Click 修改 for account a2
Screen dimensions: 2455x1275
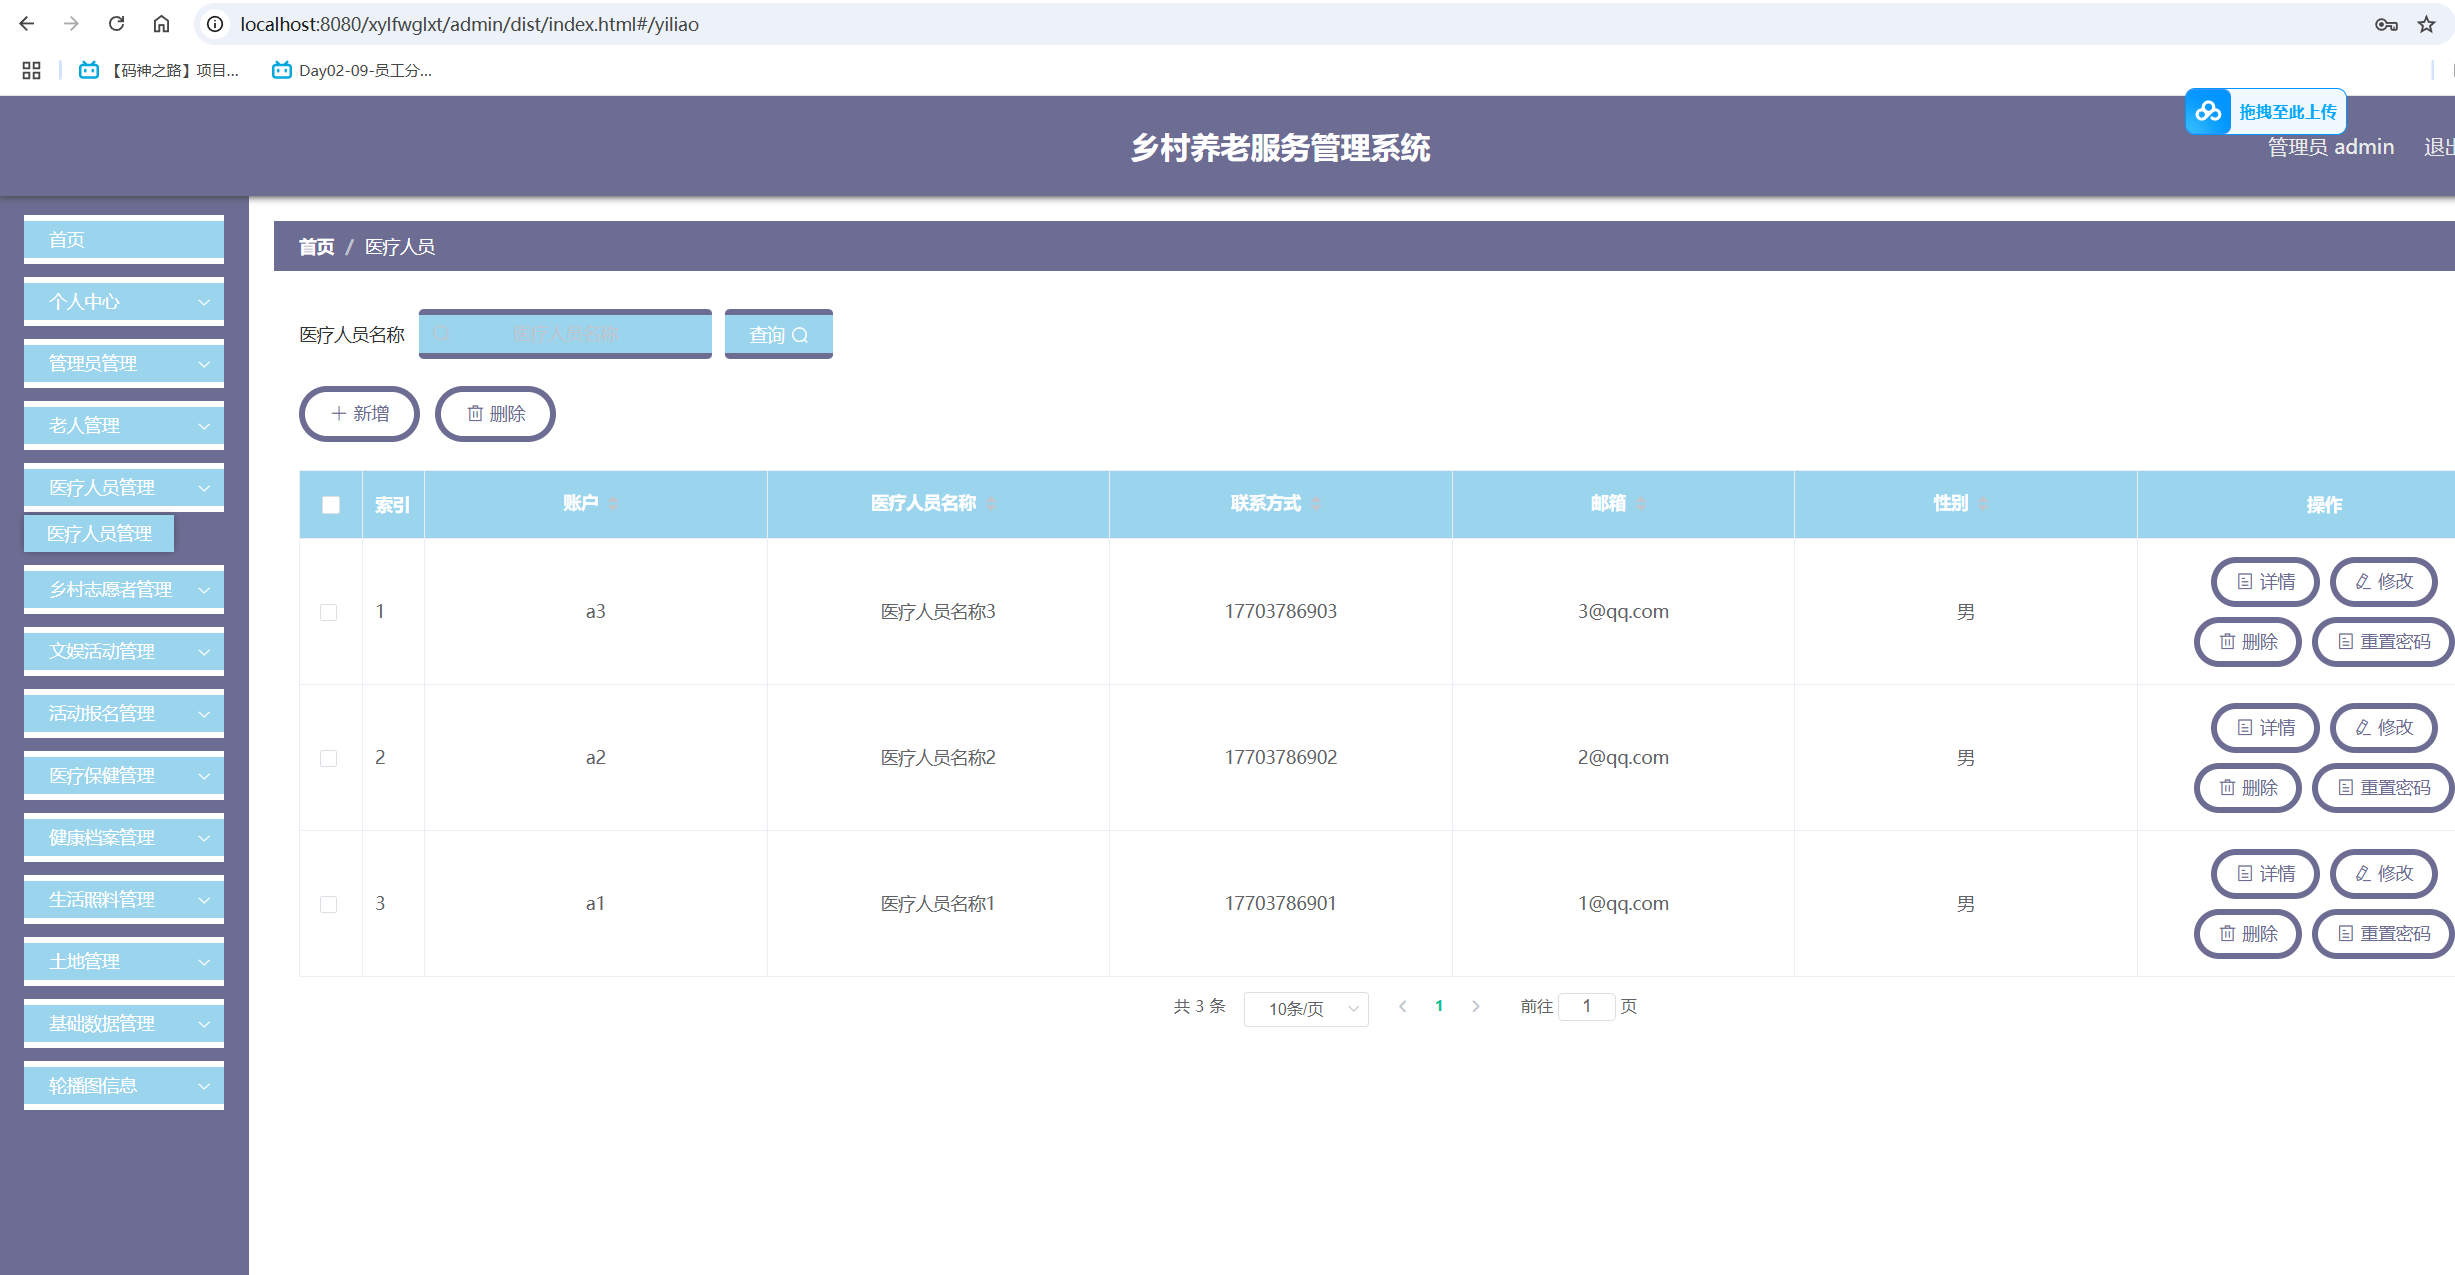2384,728
